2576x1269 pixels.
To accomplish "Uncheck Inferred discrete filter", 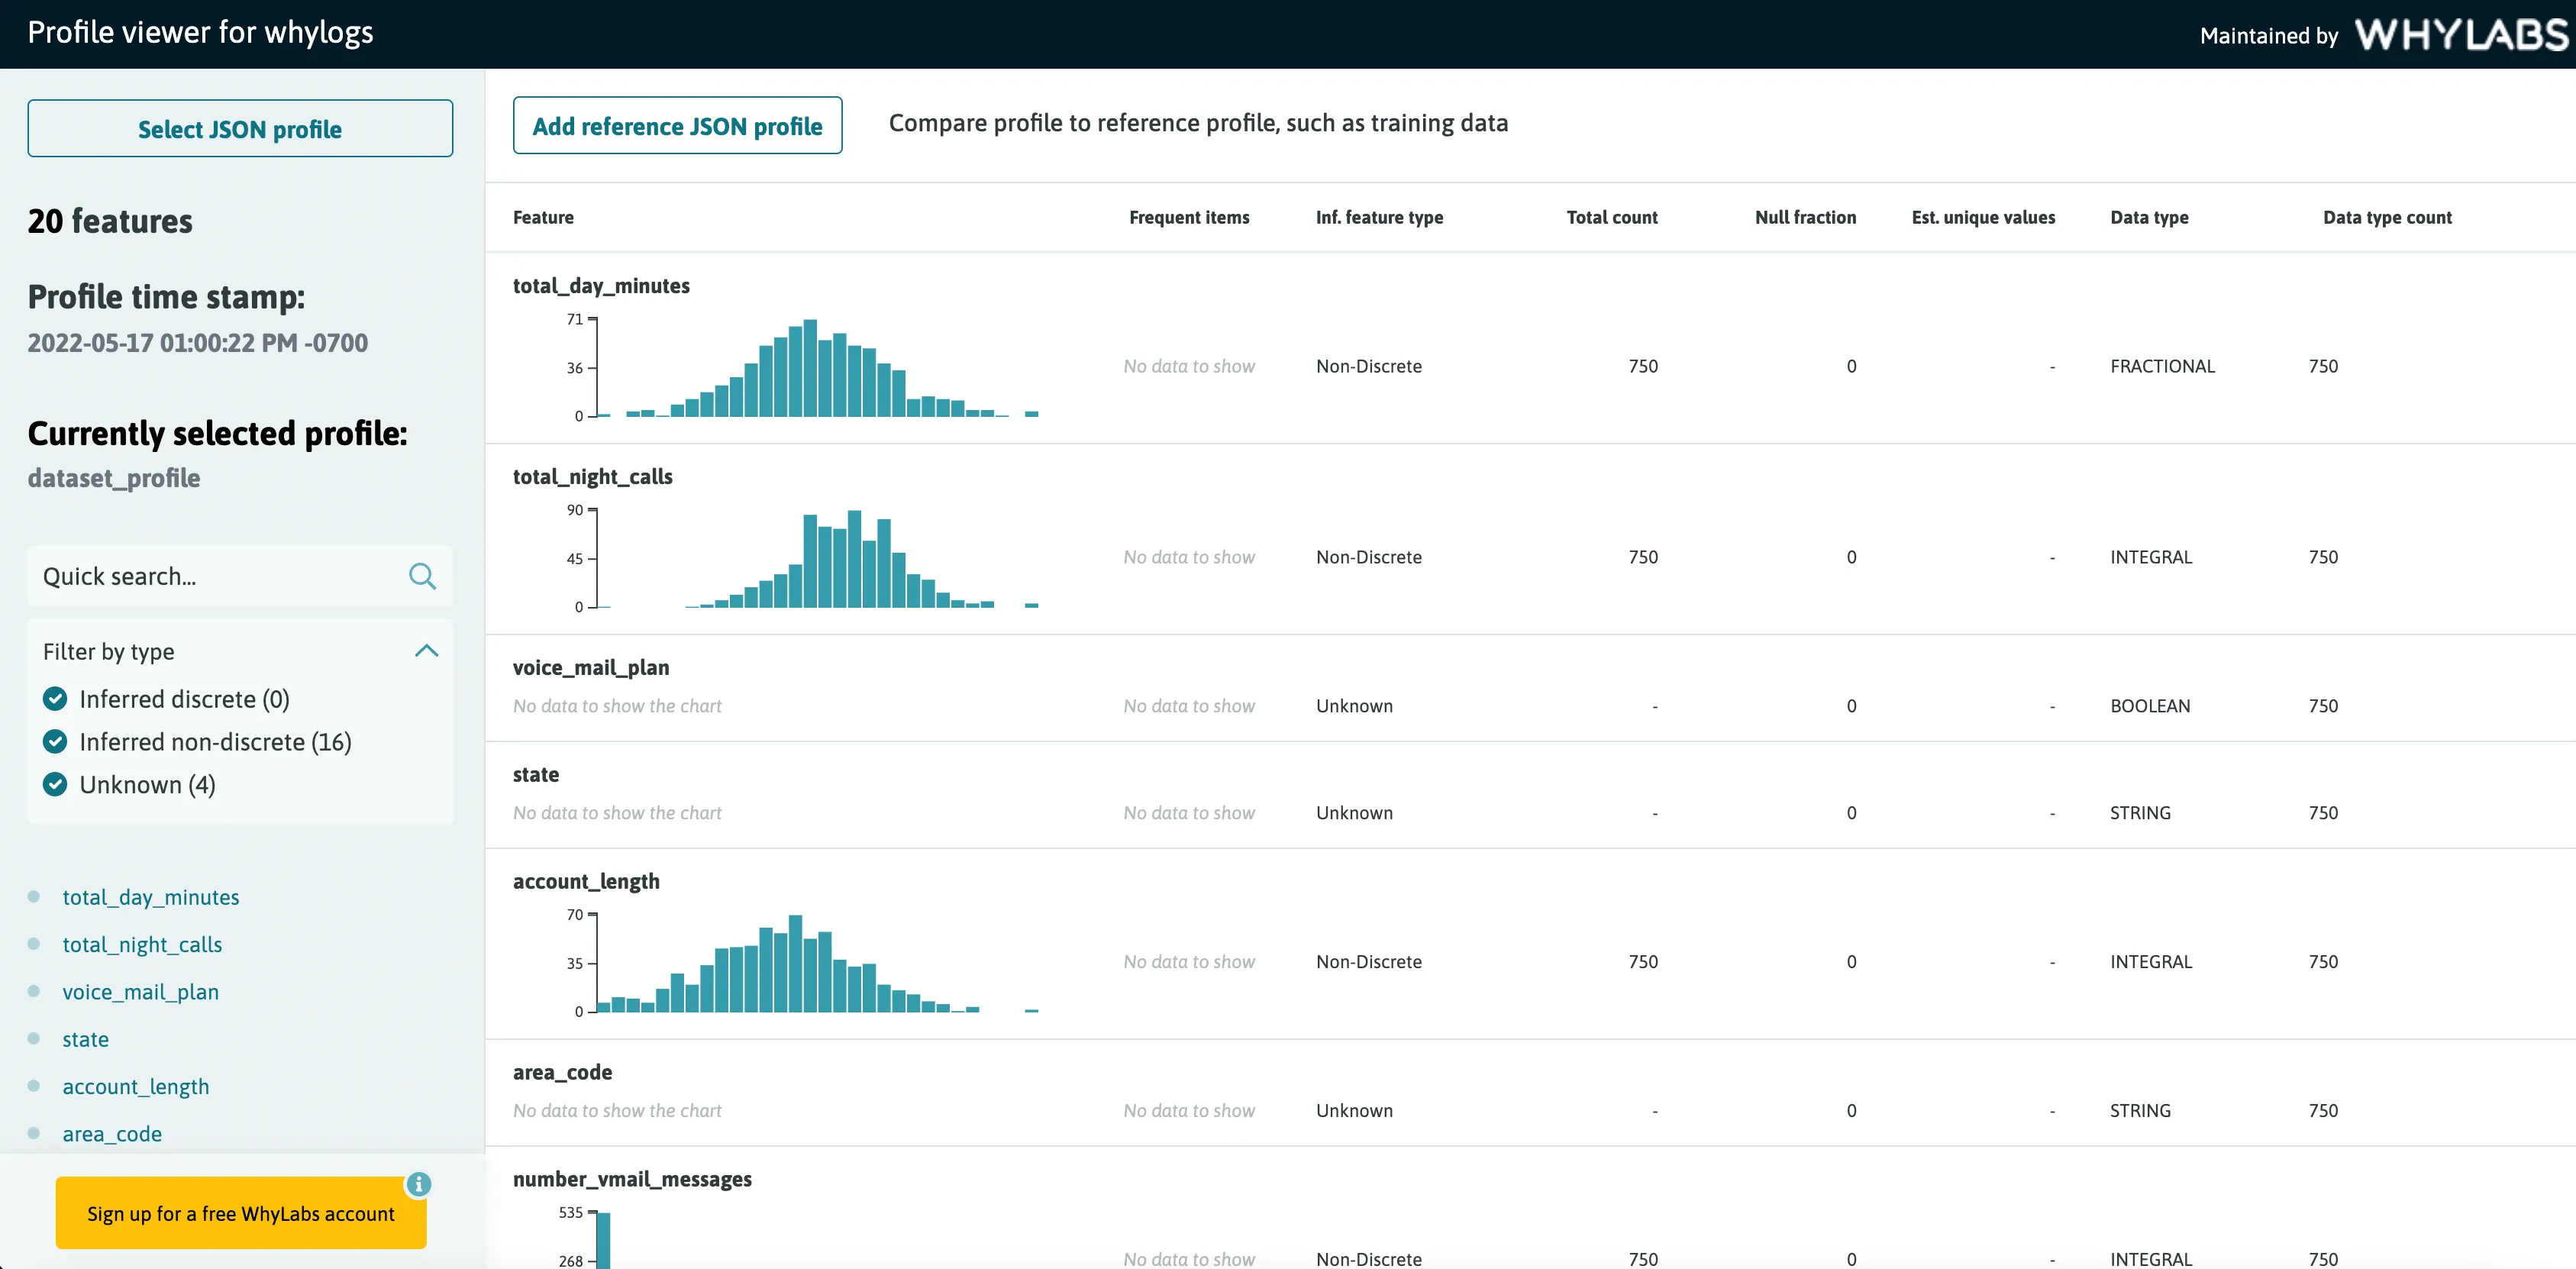I will (x=55, y=699).
